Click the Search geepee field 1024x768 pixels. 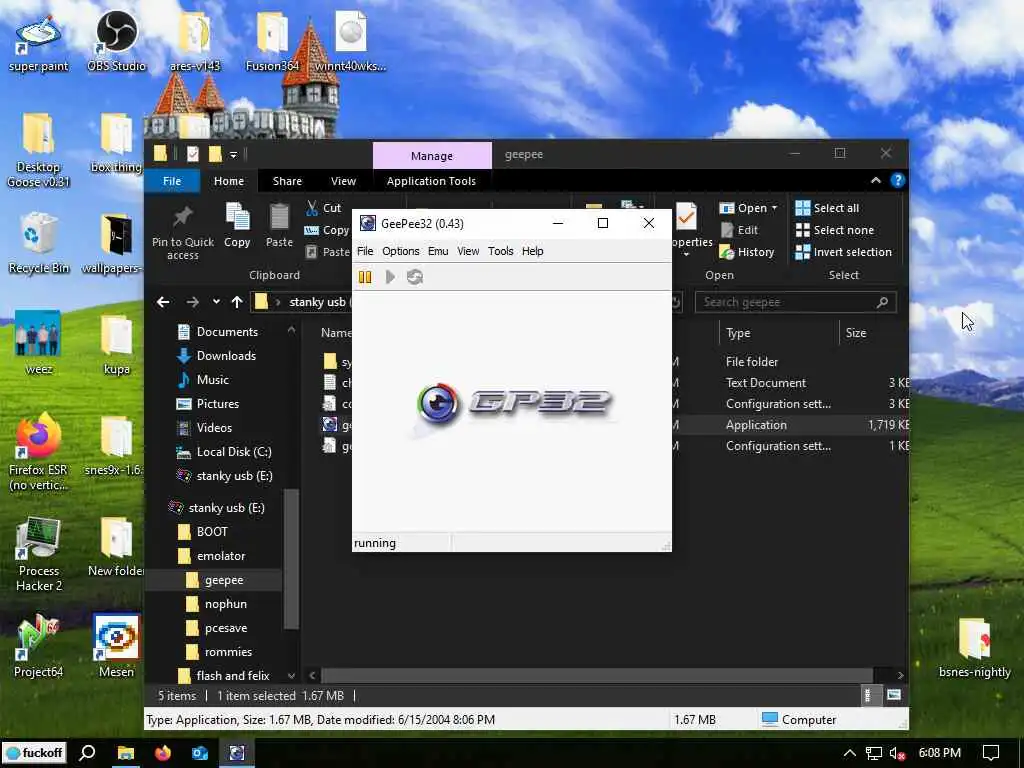[795, 302]
